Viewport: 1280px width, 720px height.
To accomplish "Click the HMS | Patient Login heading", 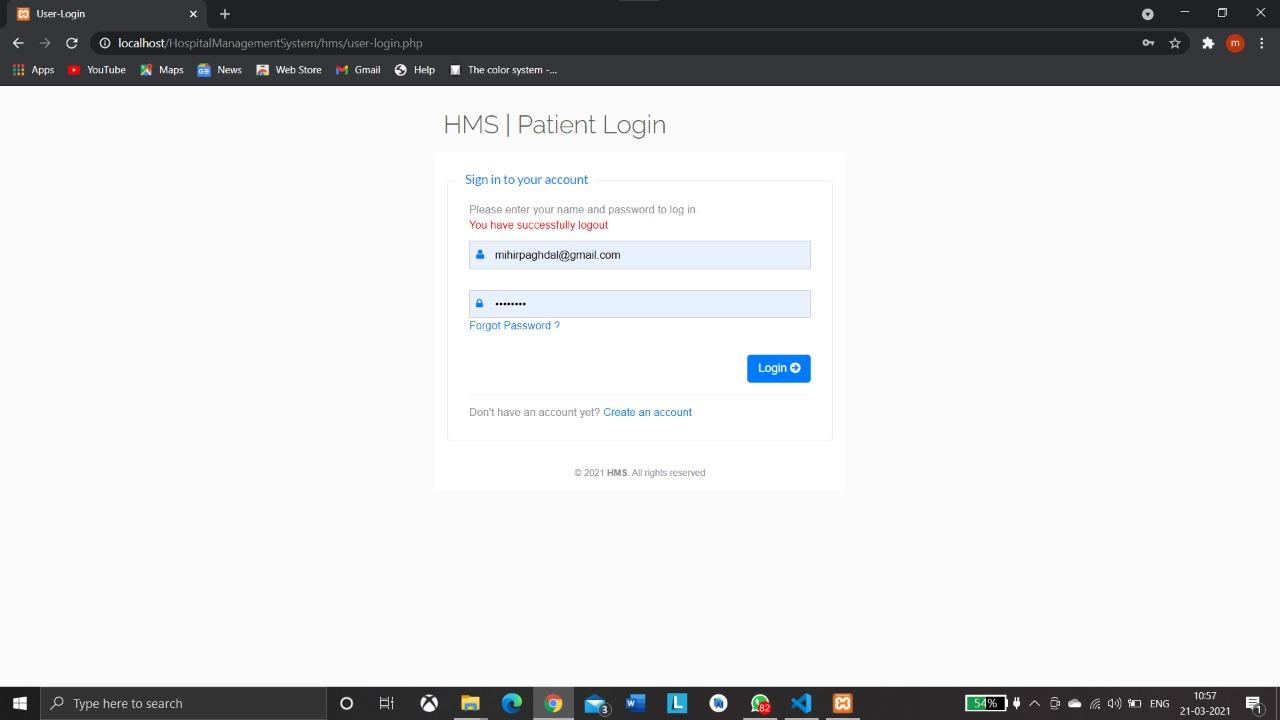I will [555, 125].
